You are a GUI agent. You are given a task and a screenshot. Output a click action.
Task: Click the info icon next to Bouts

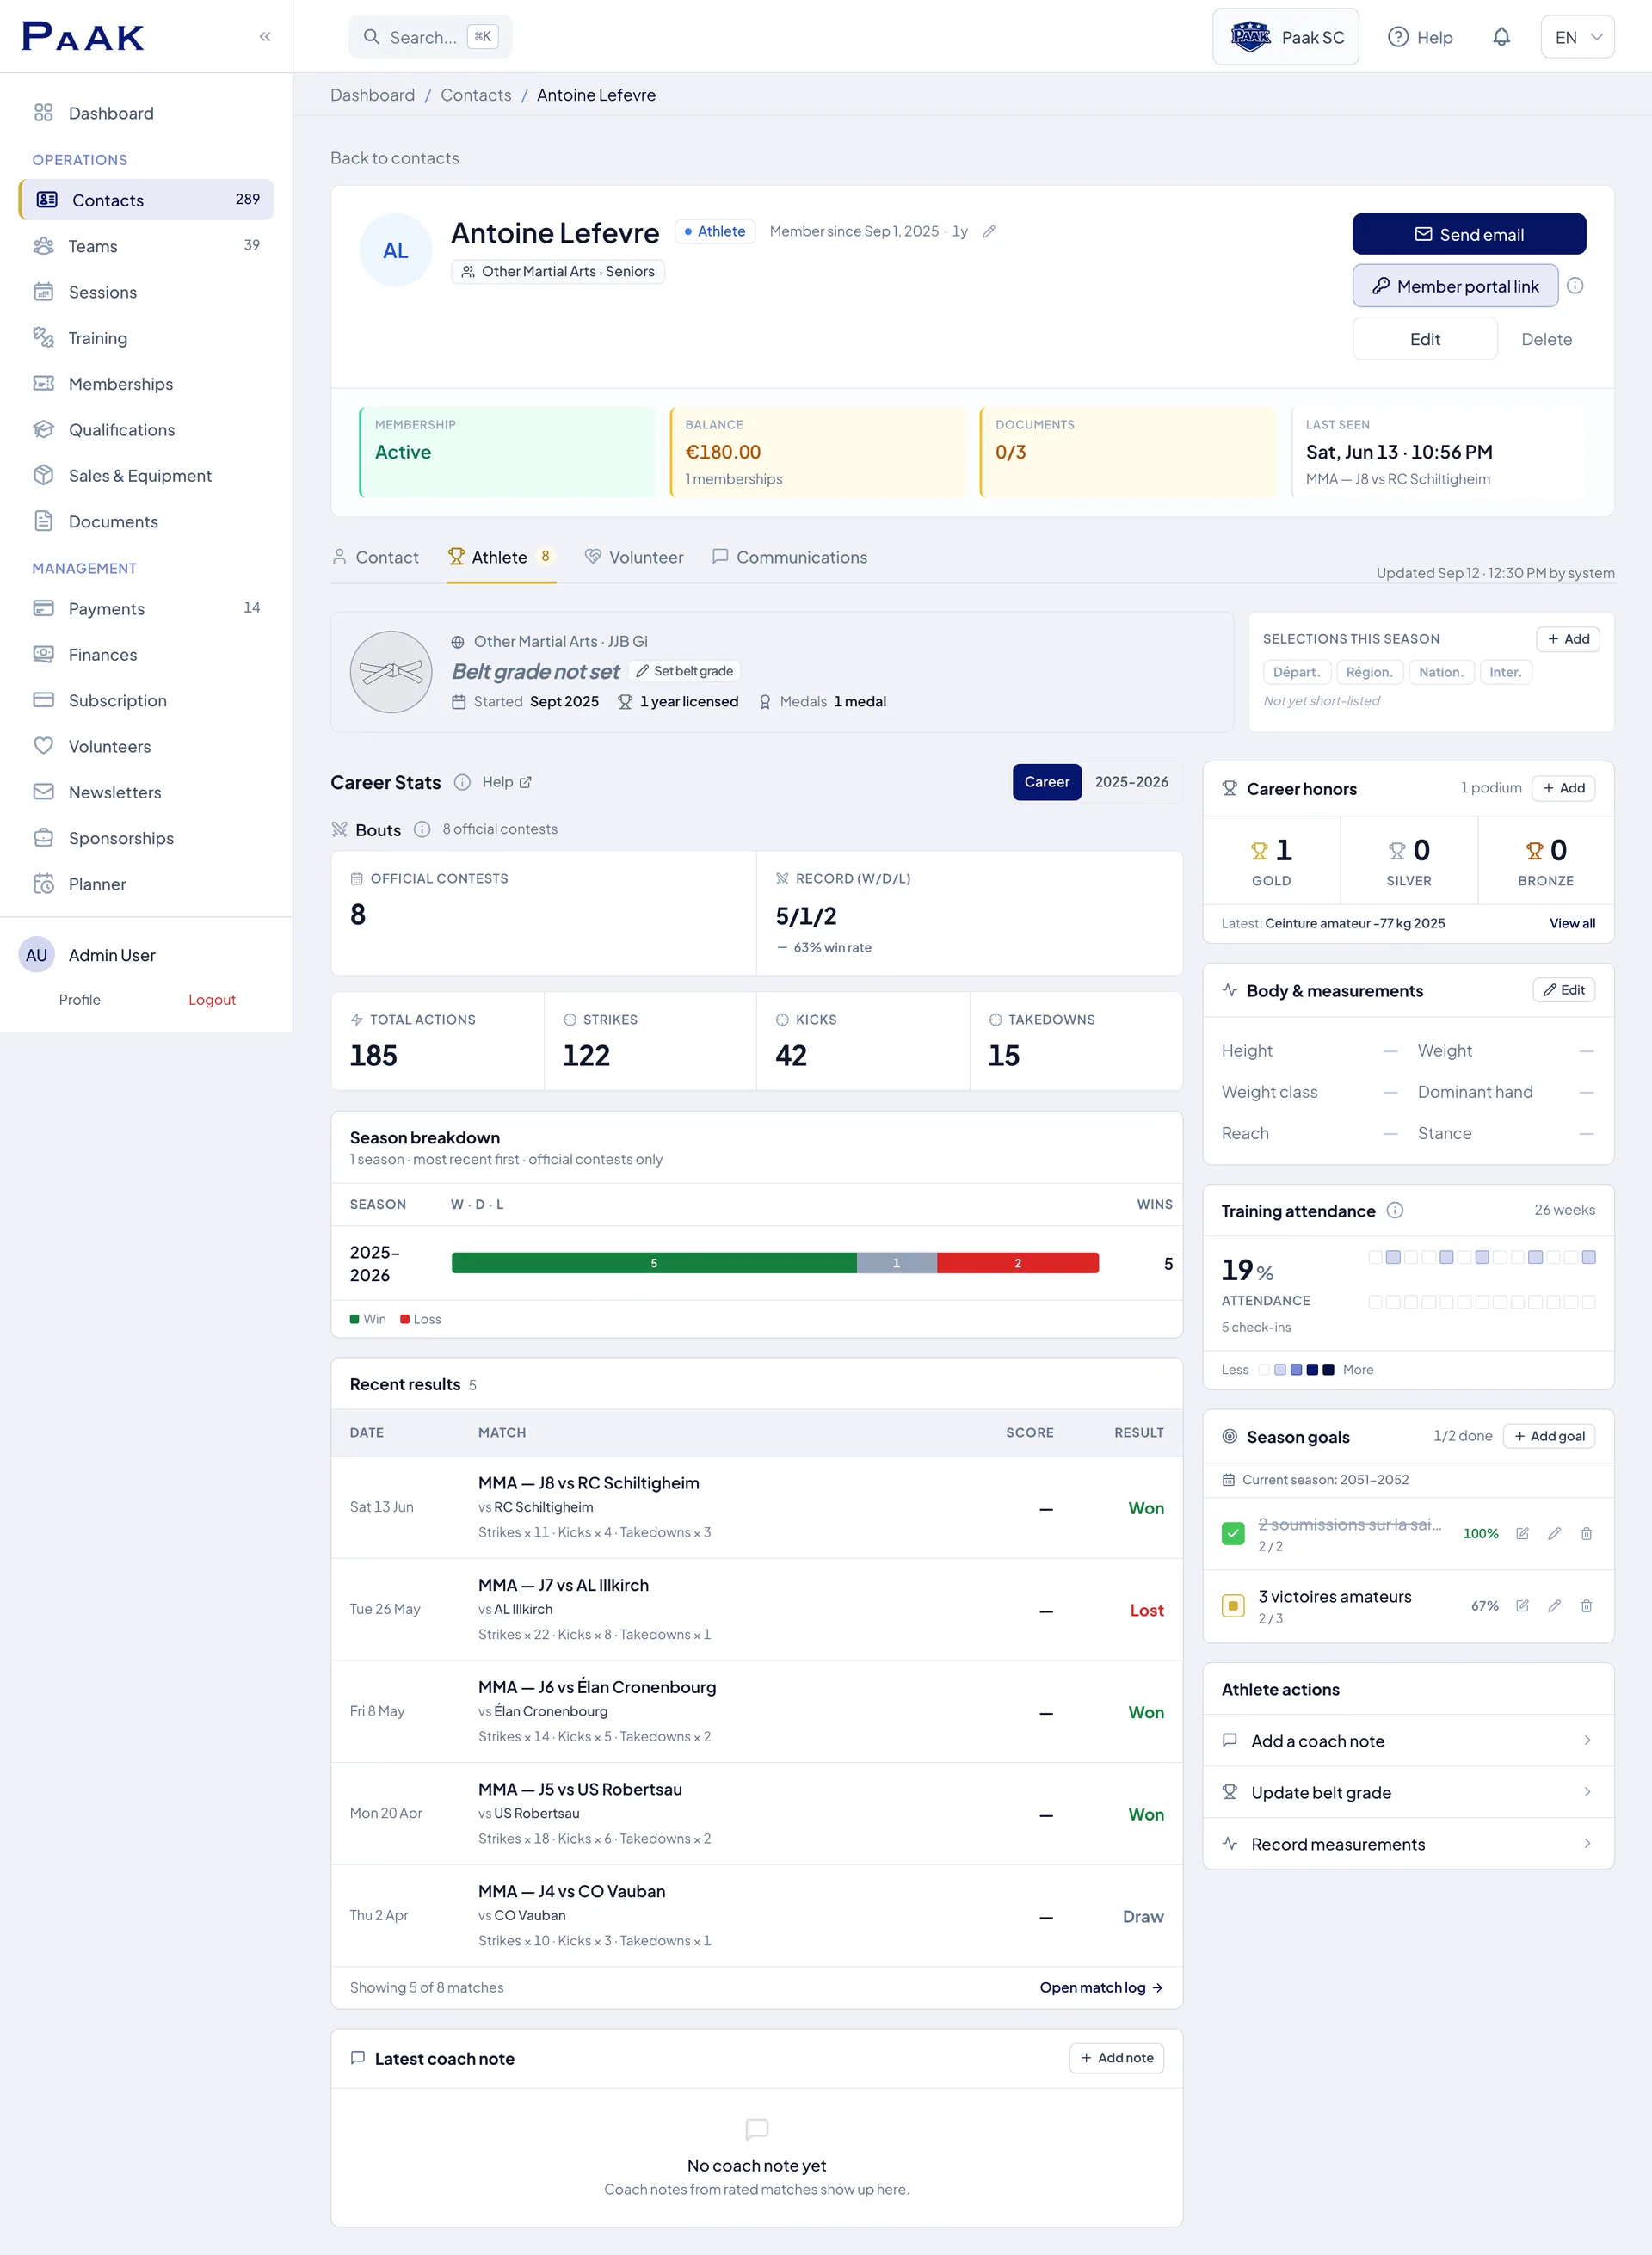pyautogui.click(x=422, y=829)
